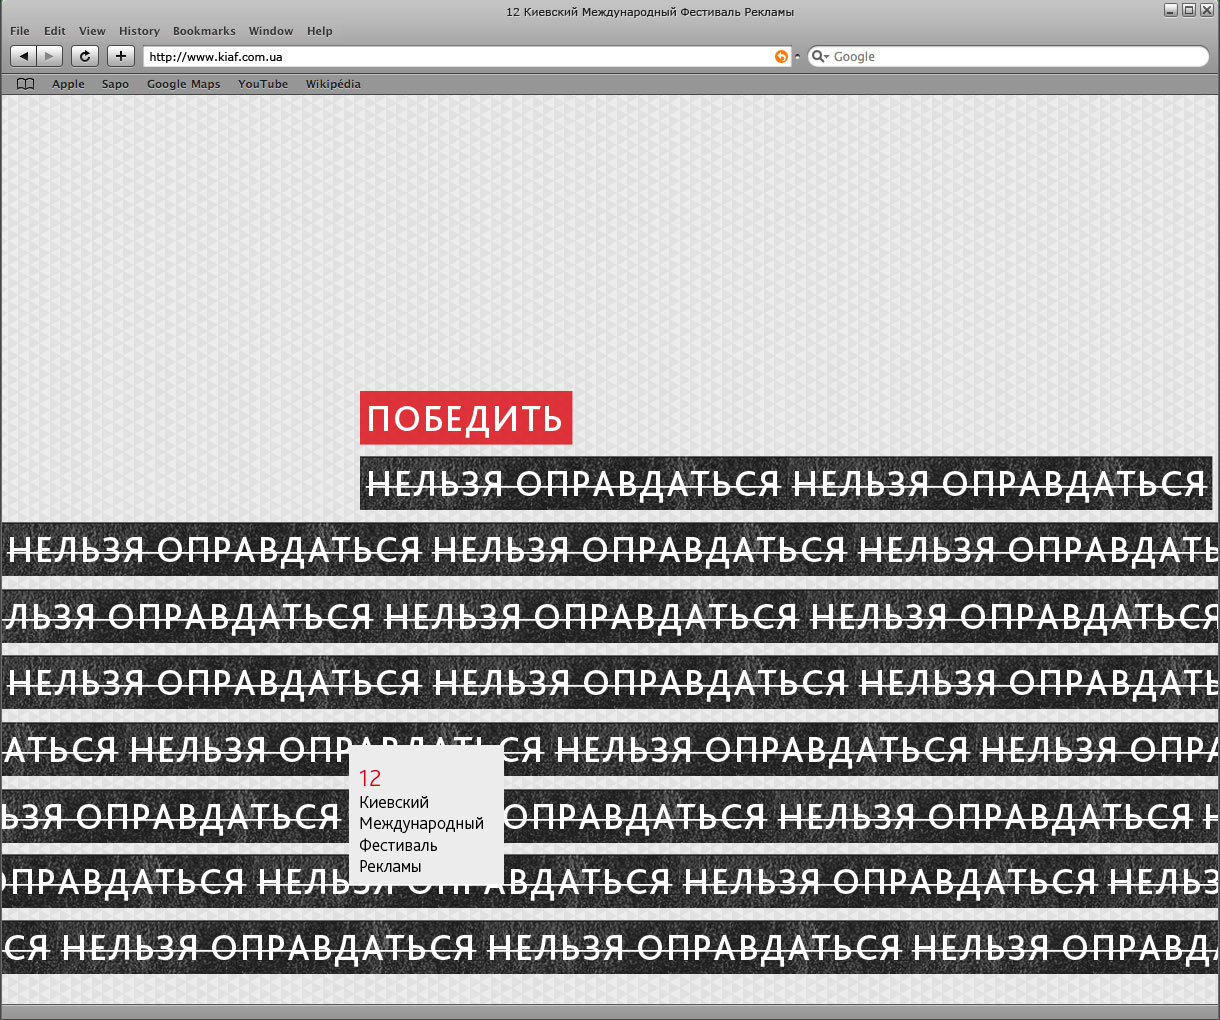
Task: Open the Sapo bookmark
Action: (x=115, y=84)
